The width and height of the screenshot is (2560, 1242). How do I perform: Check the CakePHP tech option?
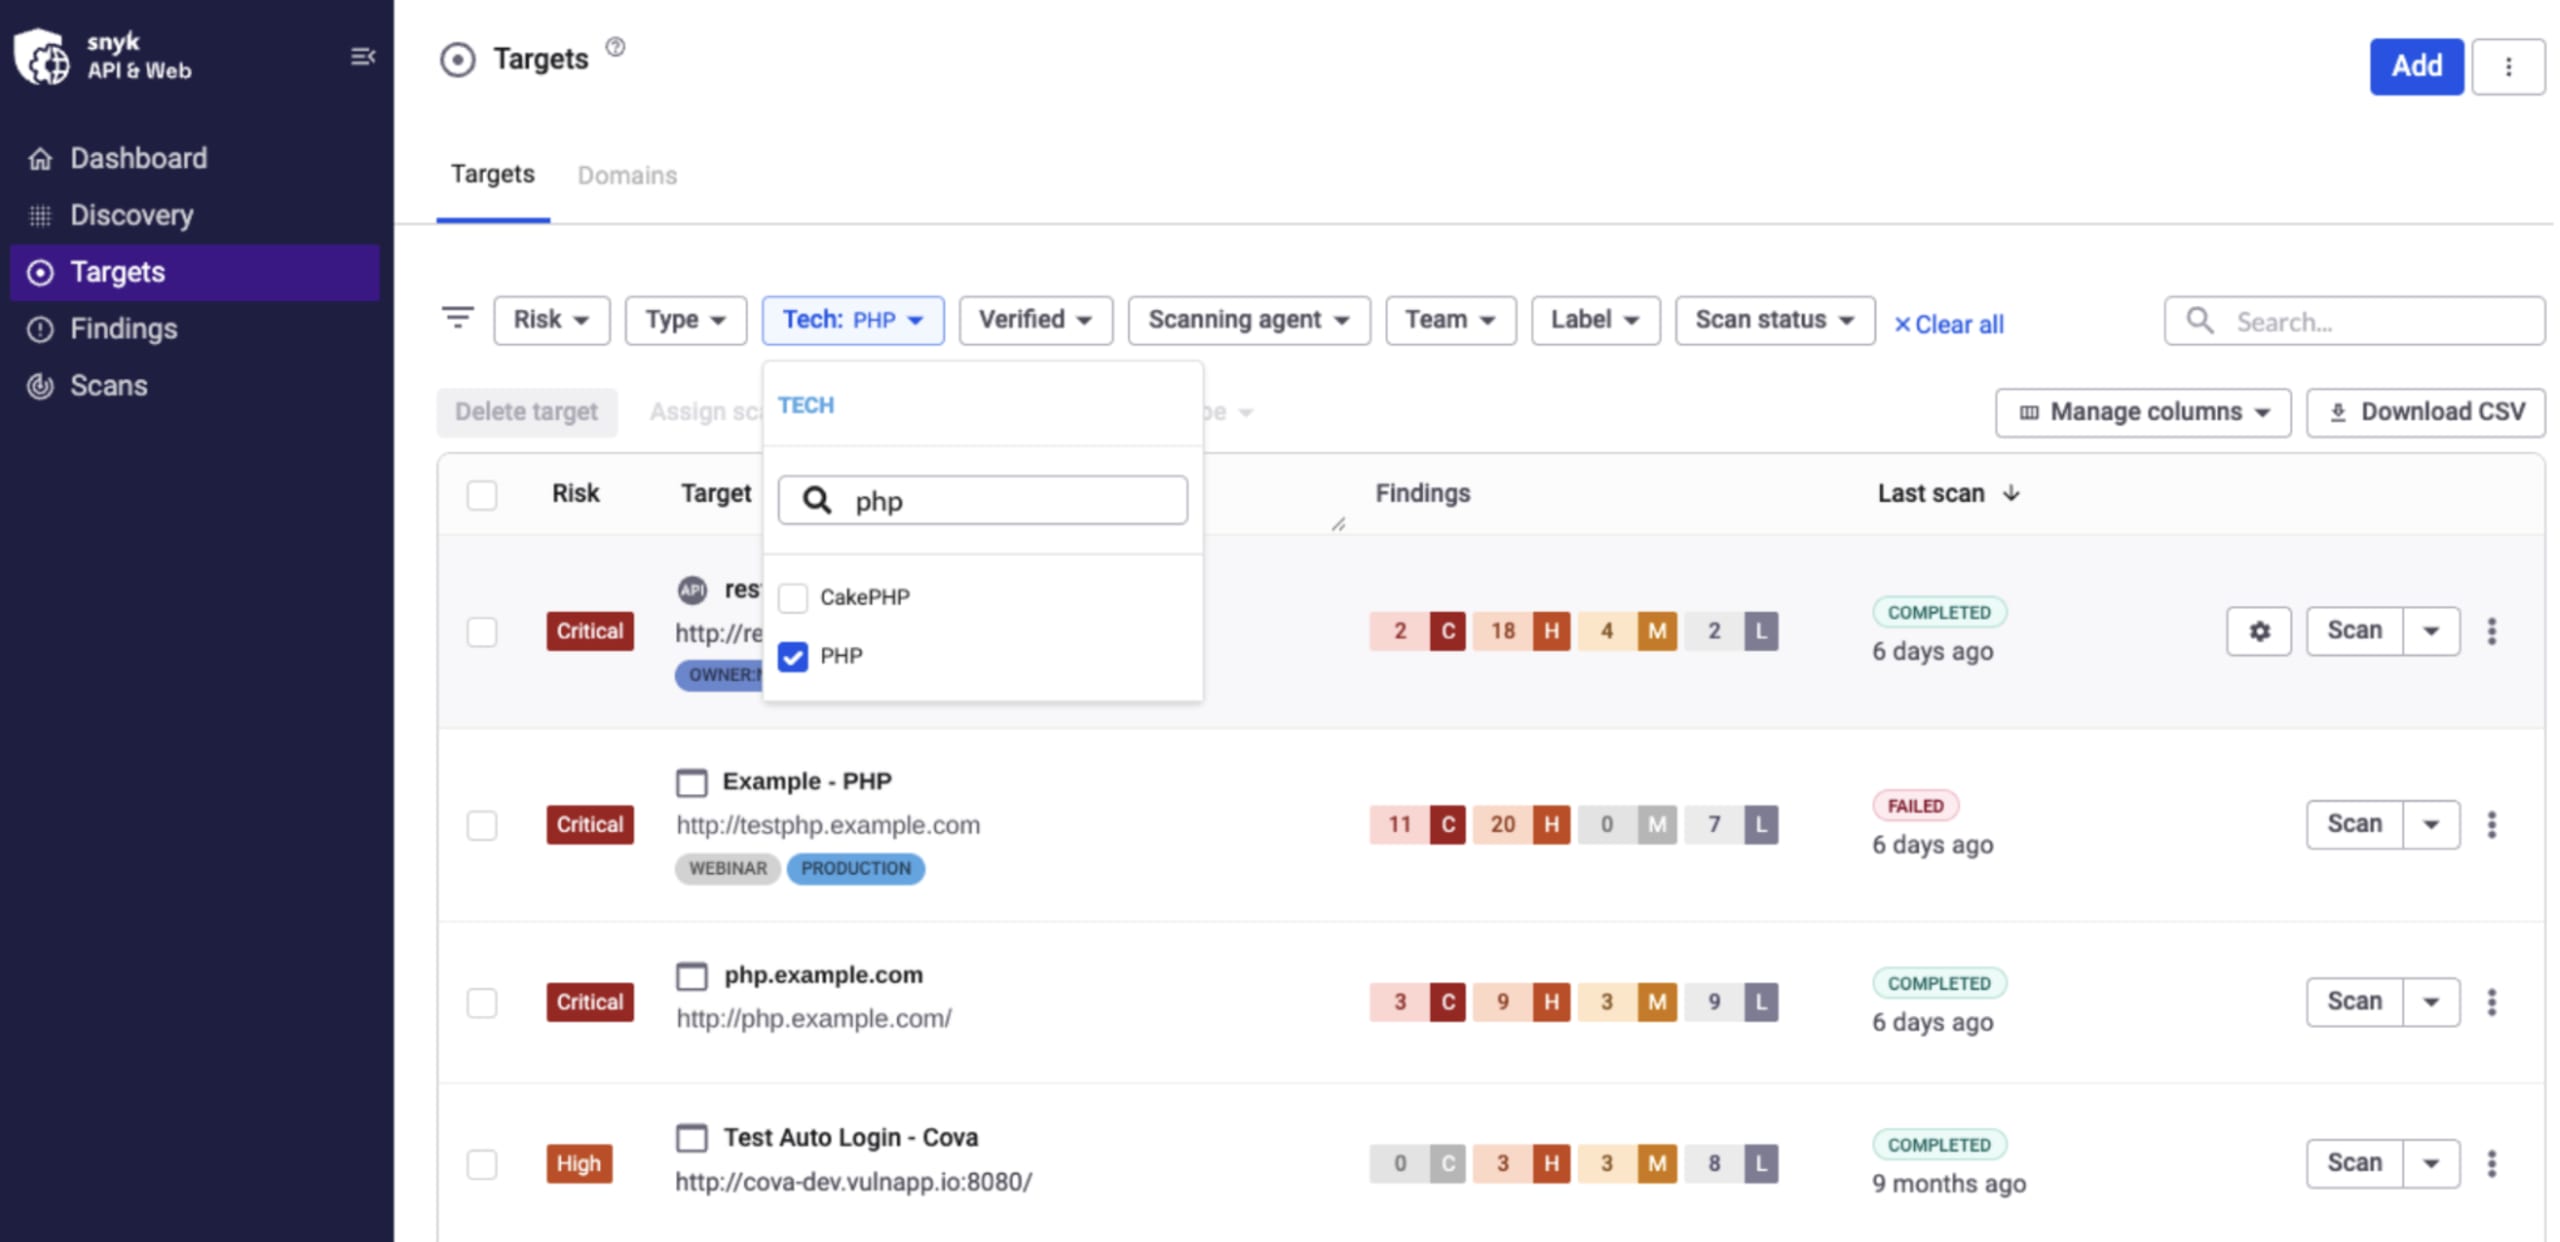[x=793, y=598]
